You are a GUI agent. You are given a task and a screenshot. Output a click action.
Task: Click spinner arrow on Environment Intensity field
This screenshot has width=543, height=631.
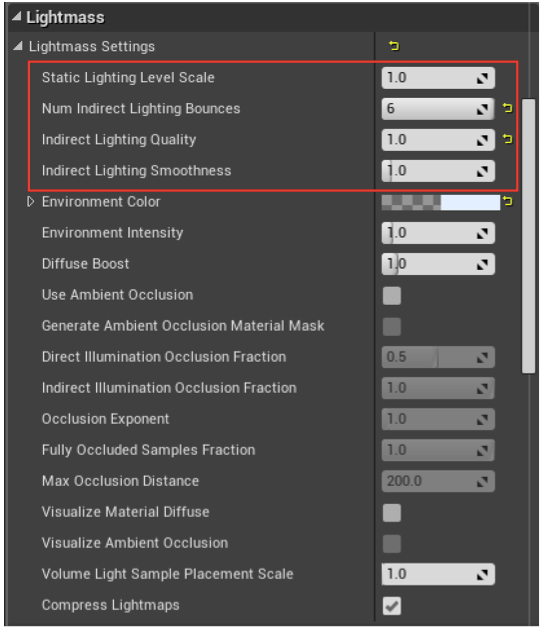[x=482, y=233]
